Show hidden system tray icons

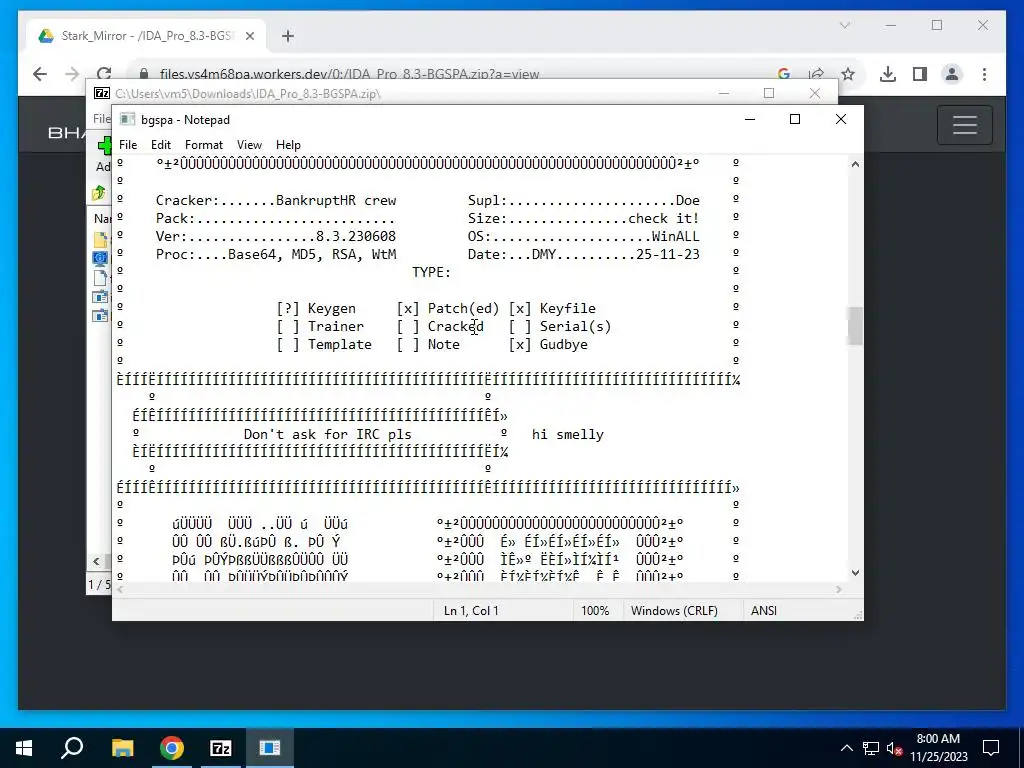pos(846,748)
